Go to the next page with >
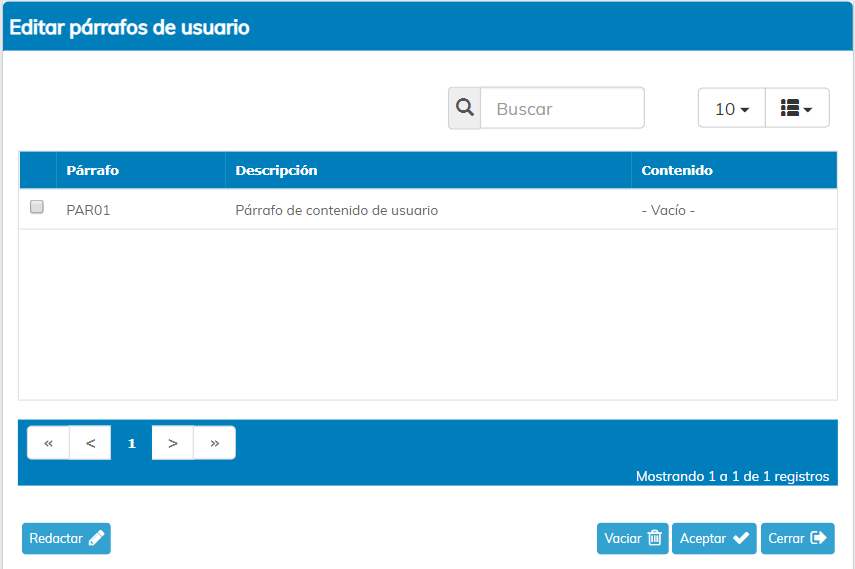 click(173, 443)
